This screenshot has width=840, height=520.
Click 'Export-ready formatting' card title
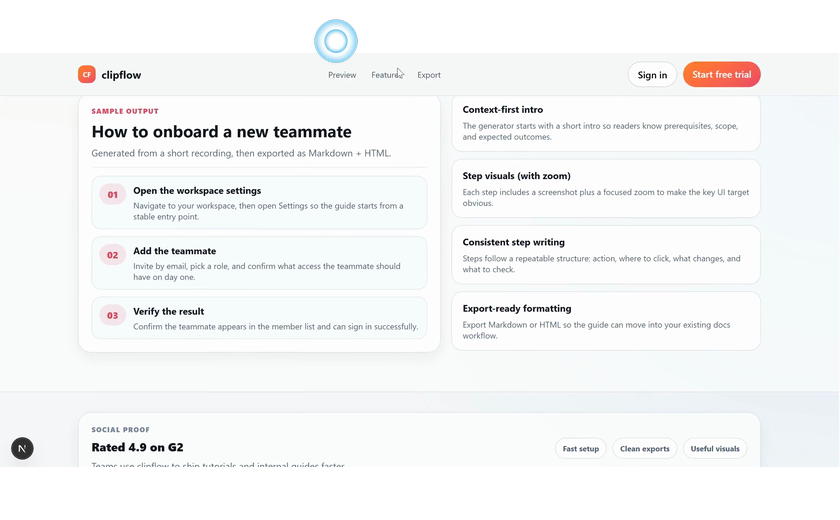[x=517, y=309]
